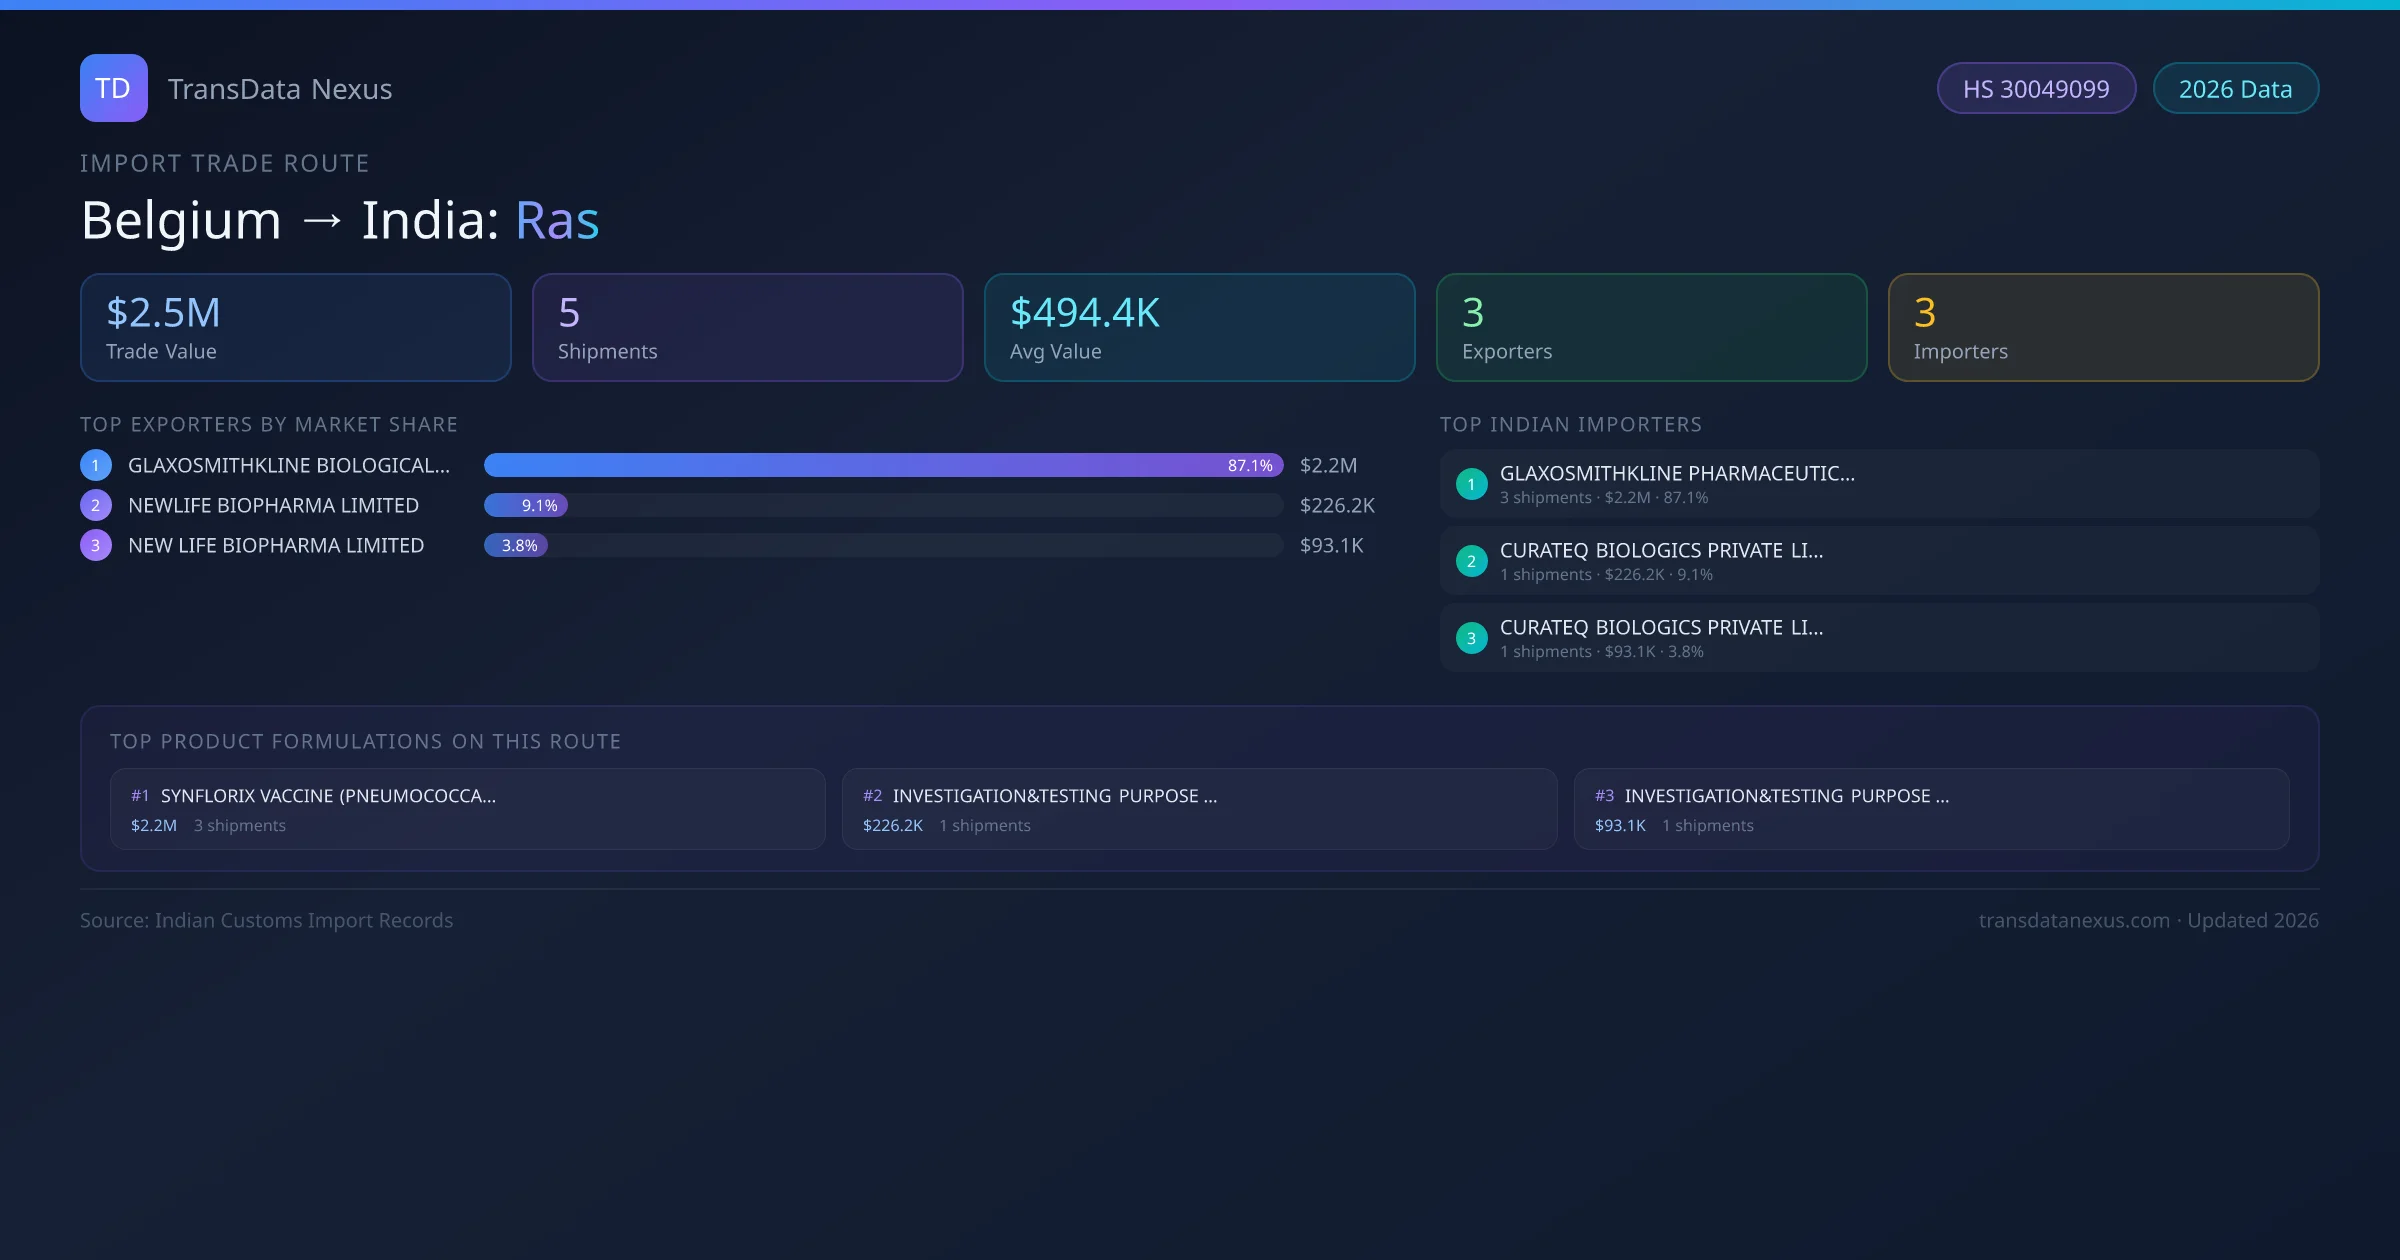Select the 3 Exporters stat card
Image resolution: width=2400 pixels, height=1260 pixels.
[x=1651, y=328]
